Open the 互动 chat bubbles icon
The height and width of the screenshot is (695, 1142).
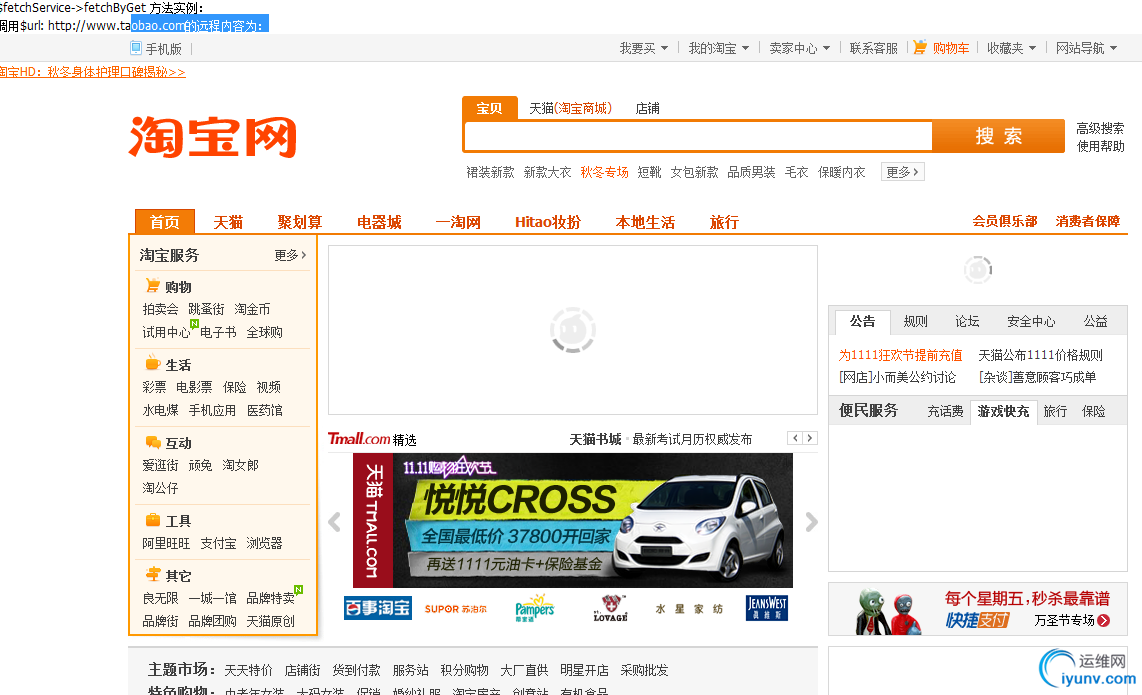152,441
